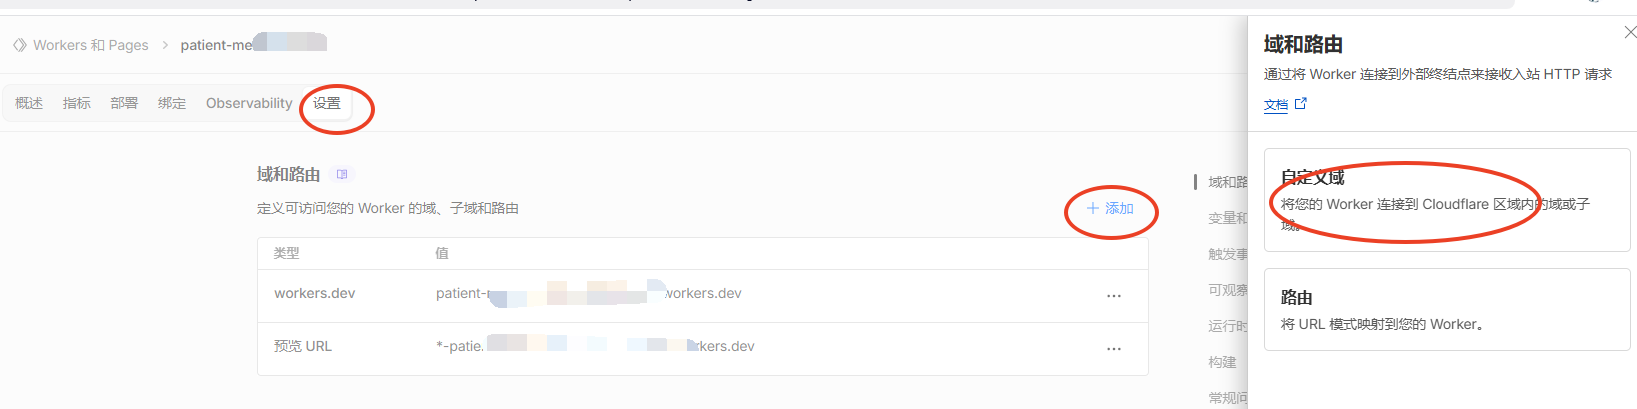Screen dimensions: 1637x409
Task: Click the 添加 button
Action: [x=1110, y=208]
